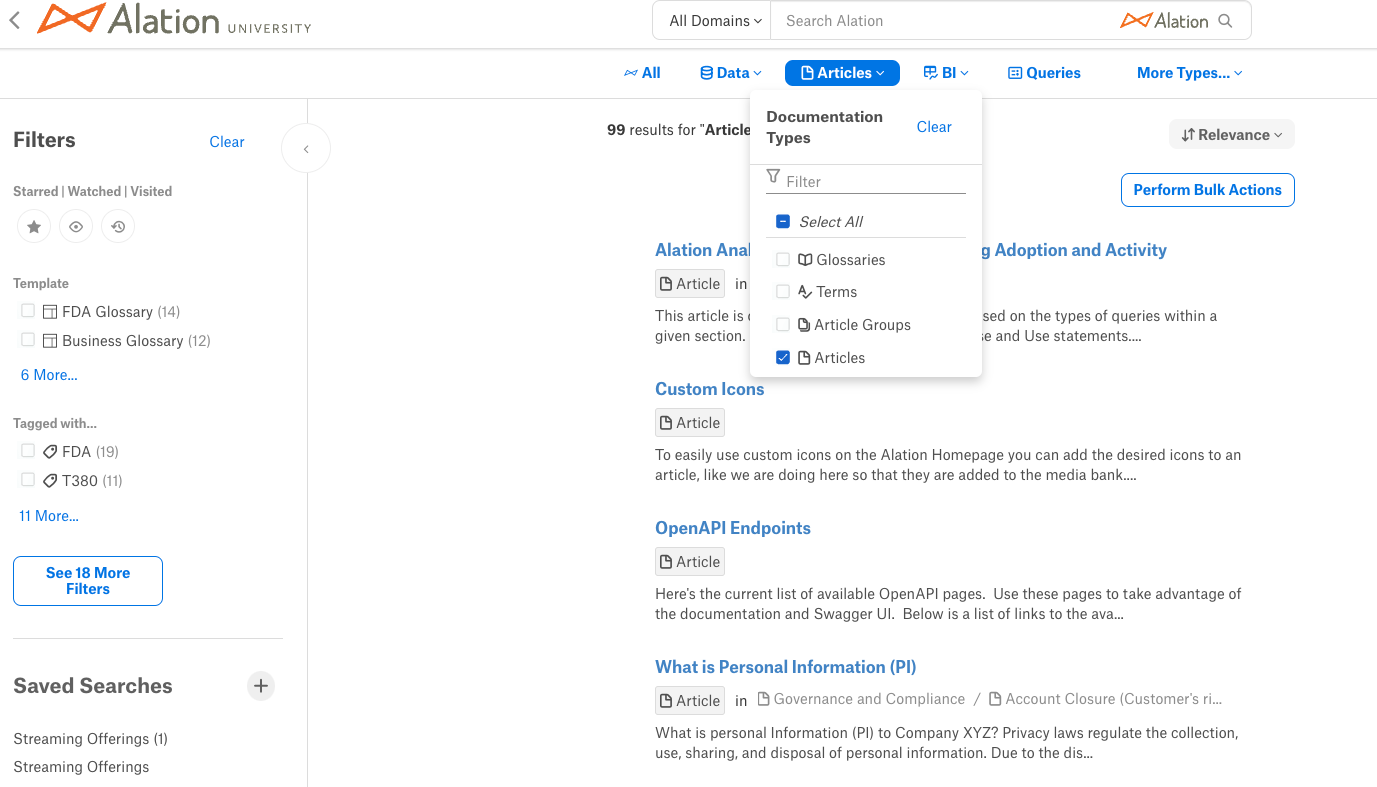This screenshot has height=787, width=1377.
Task: Click the Visited history clock icon
Action: pos(118,227)
